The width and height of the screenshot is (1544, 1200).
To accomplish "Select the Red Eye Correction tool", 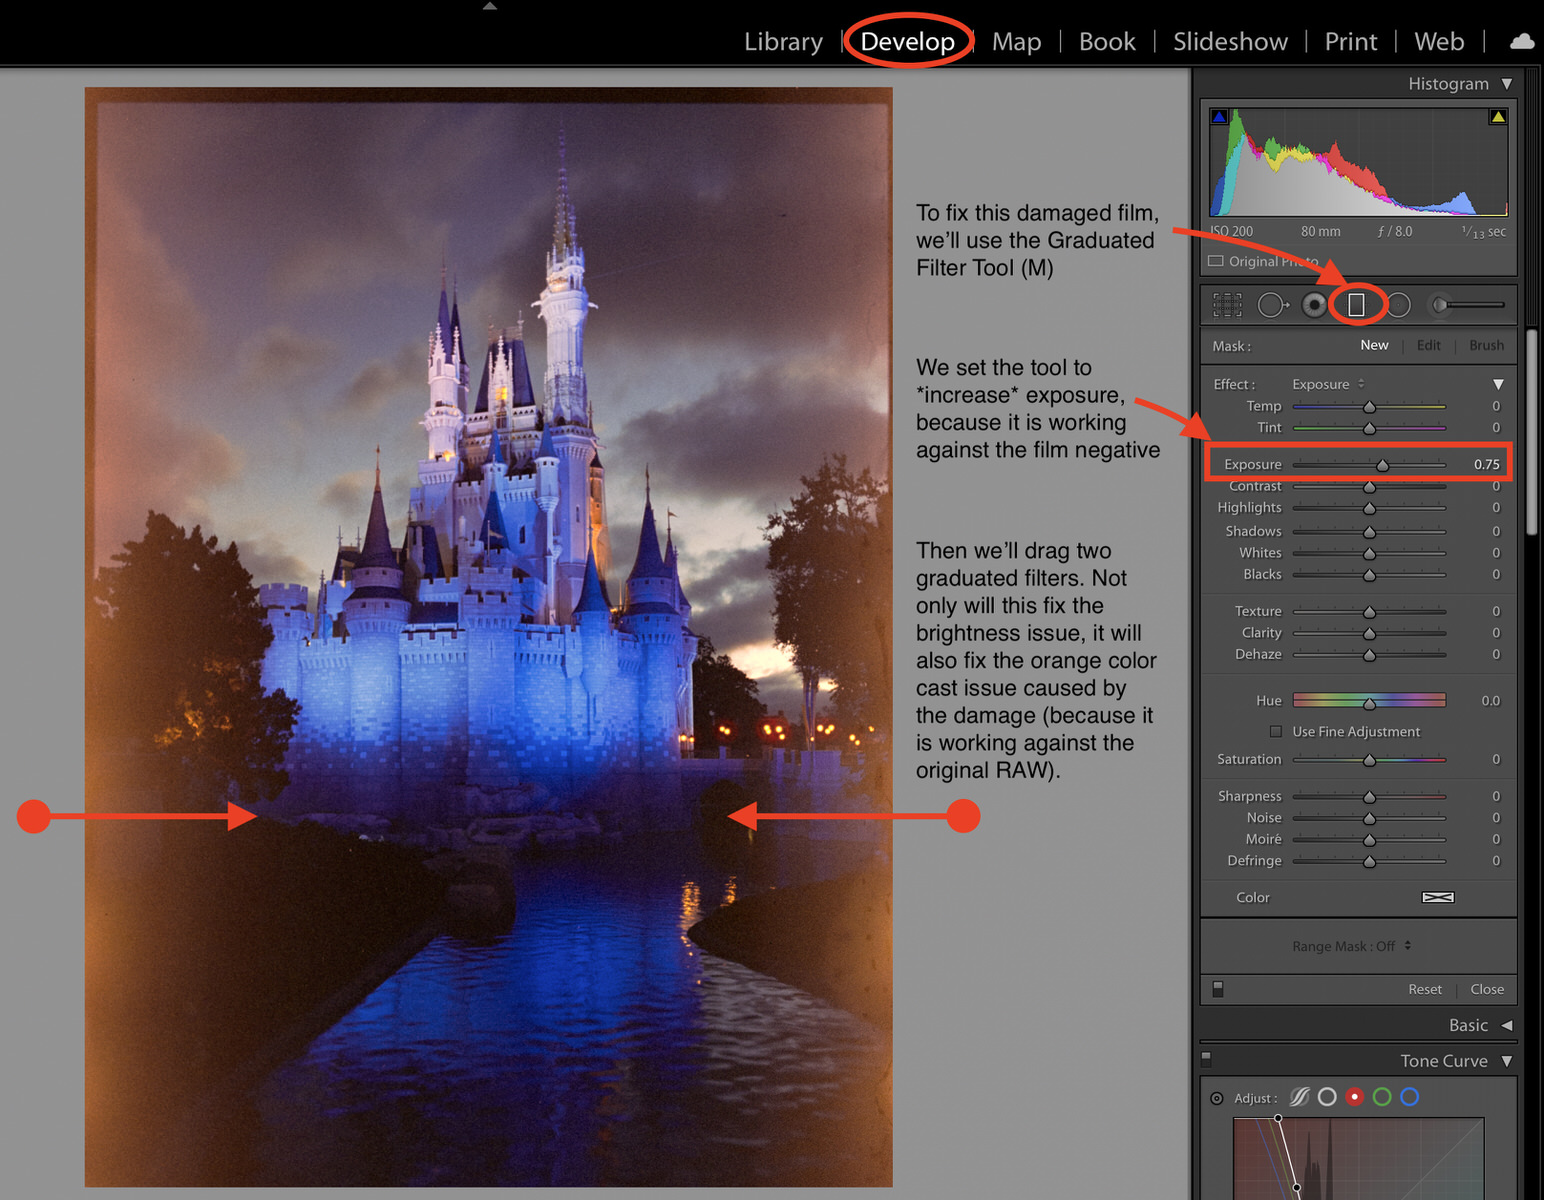I will point(1315,305).
